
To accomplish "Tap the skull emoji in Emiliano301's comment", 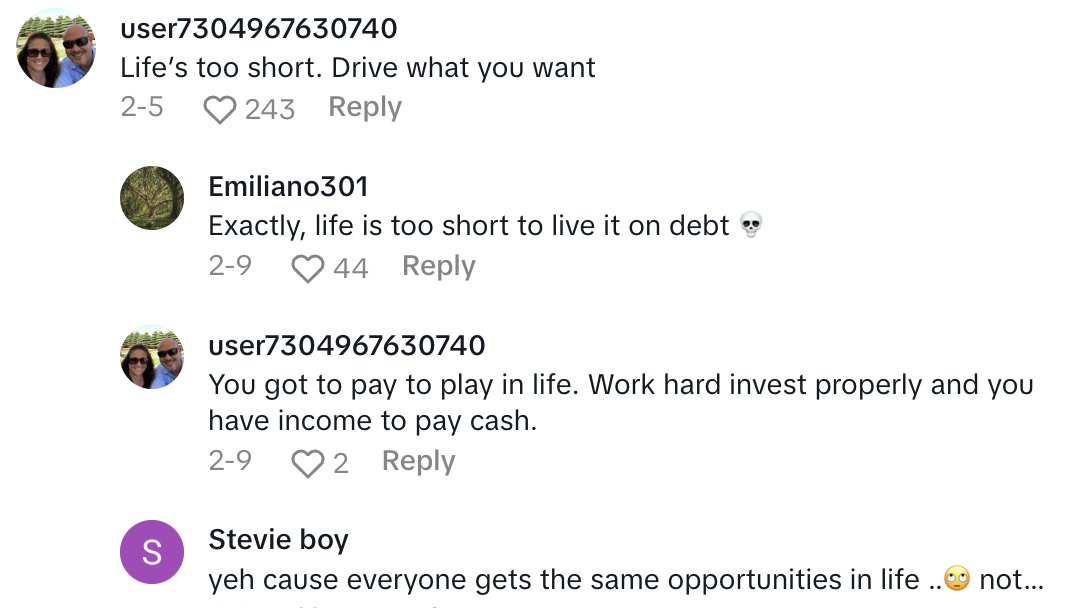I will point(750,226).
